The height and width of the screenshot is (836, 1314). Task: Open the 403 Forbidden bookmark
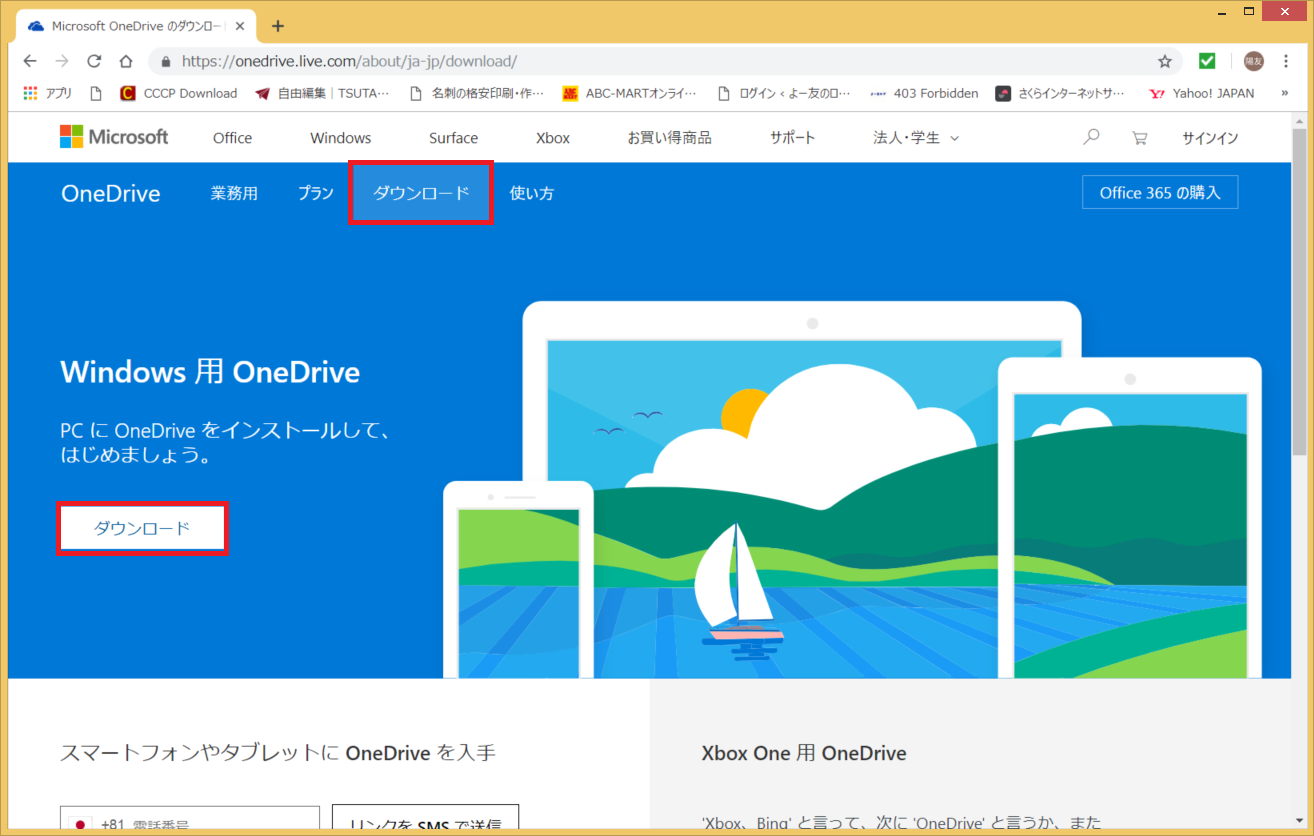pos(924,93)
